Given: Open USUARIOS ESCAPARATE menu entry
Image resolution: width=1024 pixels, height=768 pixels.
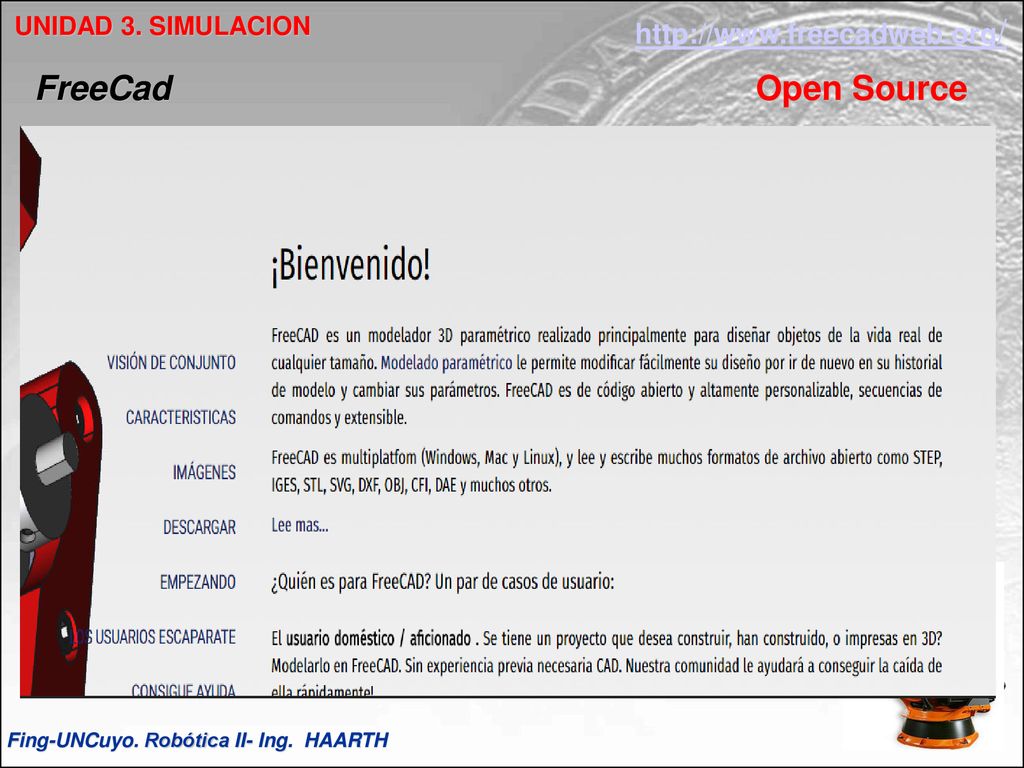Looking at the screenshot, I should (154, 637).
